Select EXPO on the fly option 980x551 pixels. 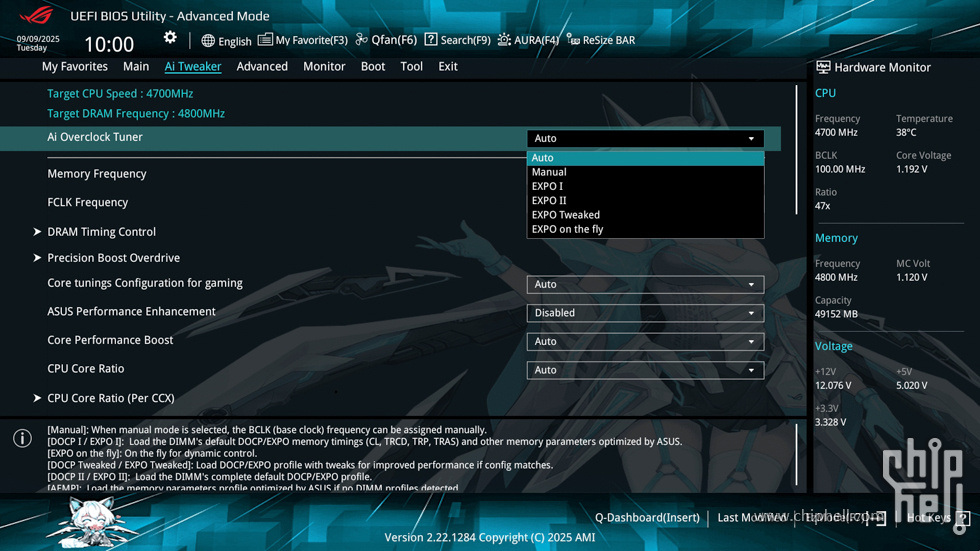pyautogui.click(x=645, y=229)
